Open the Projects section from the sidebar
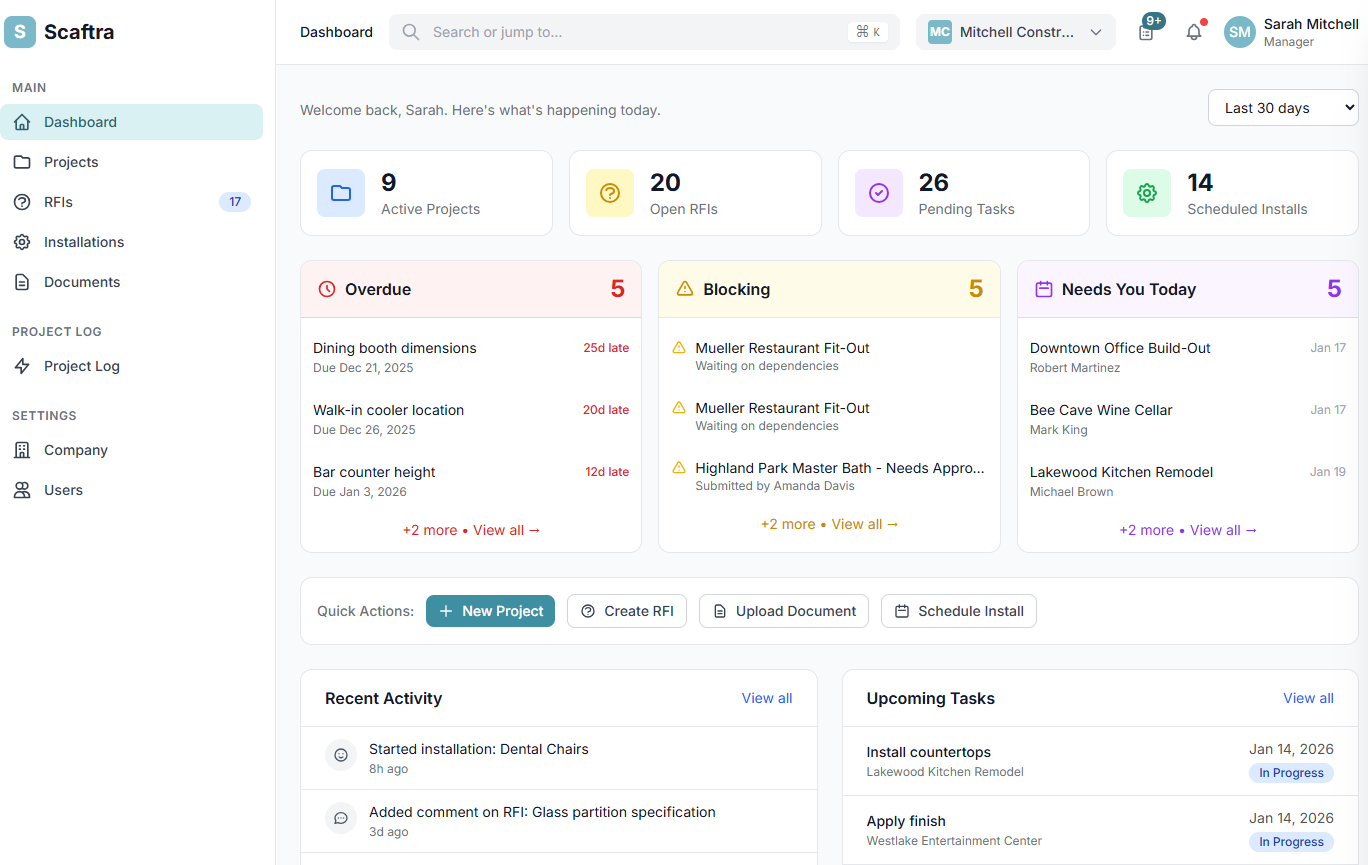The image size is (1368, 865). point(70,161)
